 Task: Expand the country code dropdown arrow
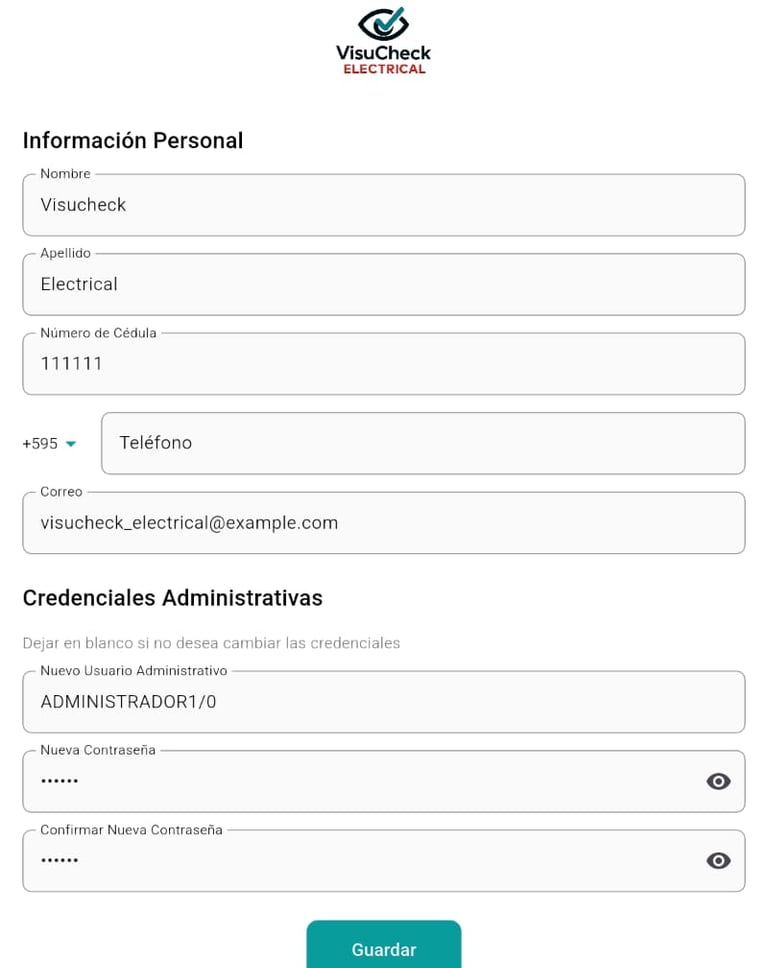coord(71,444)
